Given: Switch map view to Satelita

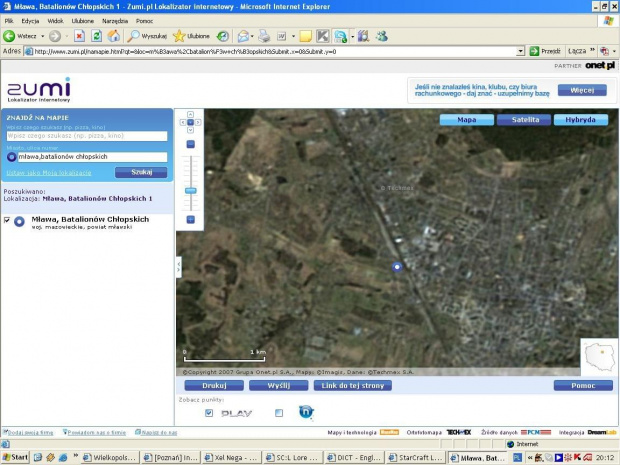Looking at the screenshot, I should click(x=524, y=119).
